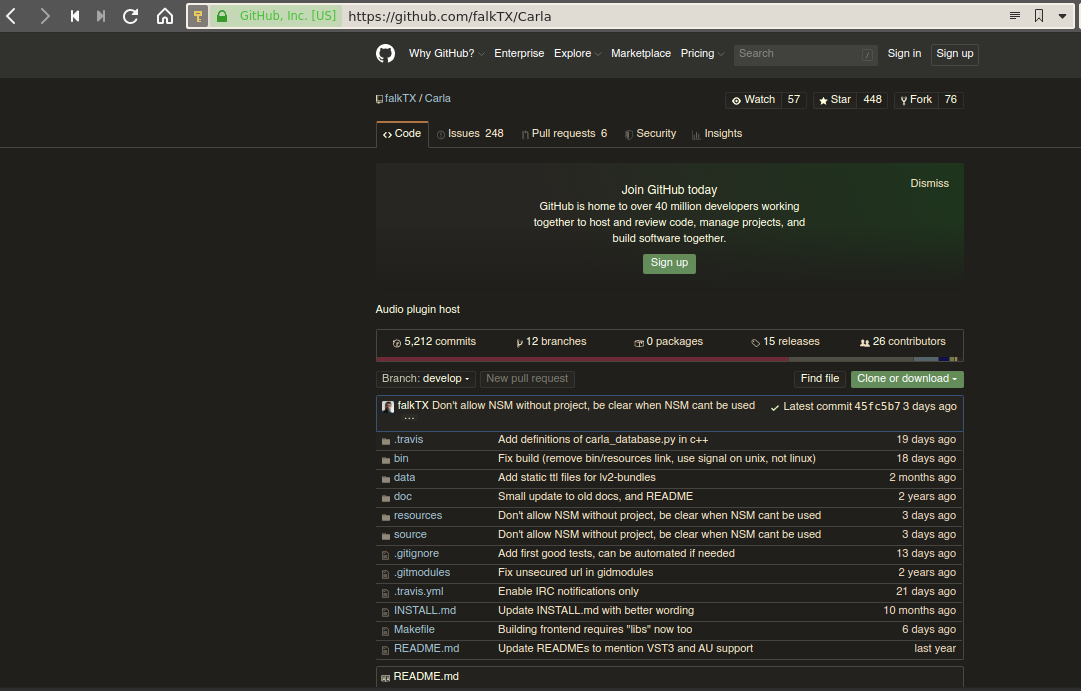Screen dimensions: 1081x691
Task: Switch to the Insights tab
Action: (716, 134)
